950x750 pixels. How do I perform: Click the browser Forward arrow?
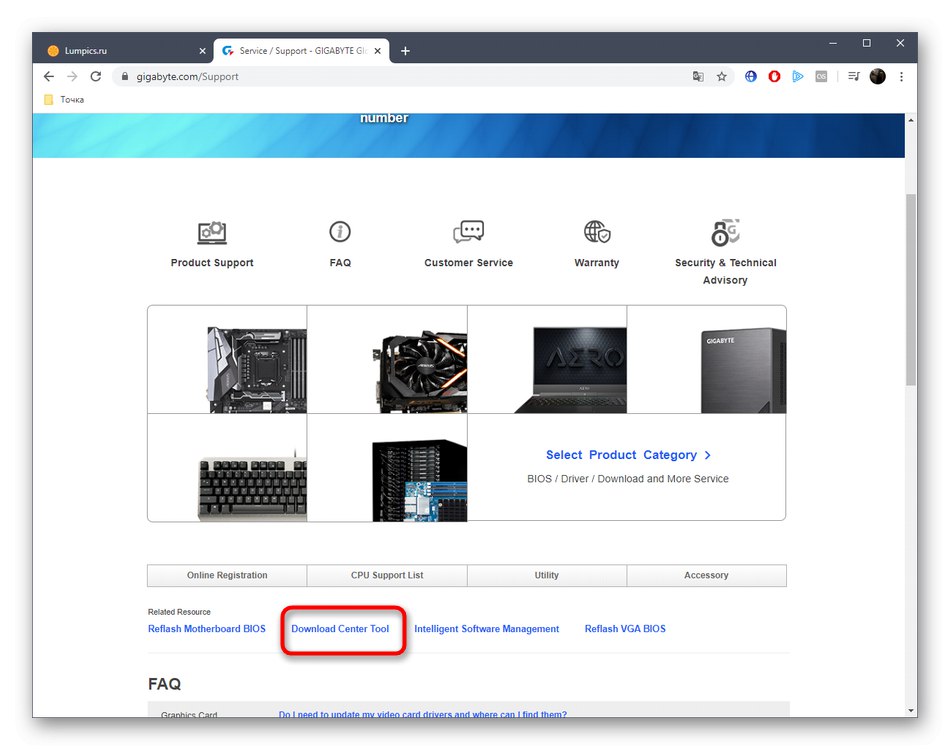click(72, 76)
